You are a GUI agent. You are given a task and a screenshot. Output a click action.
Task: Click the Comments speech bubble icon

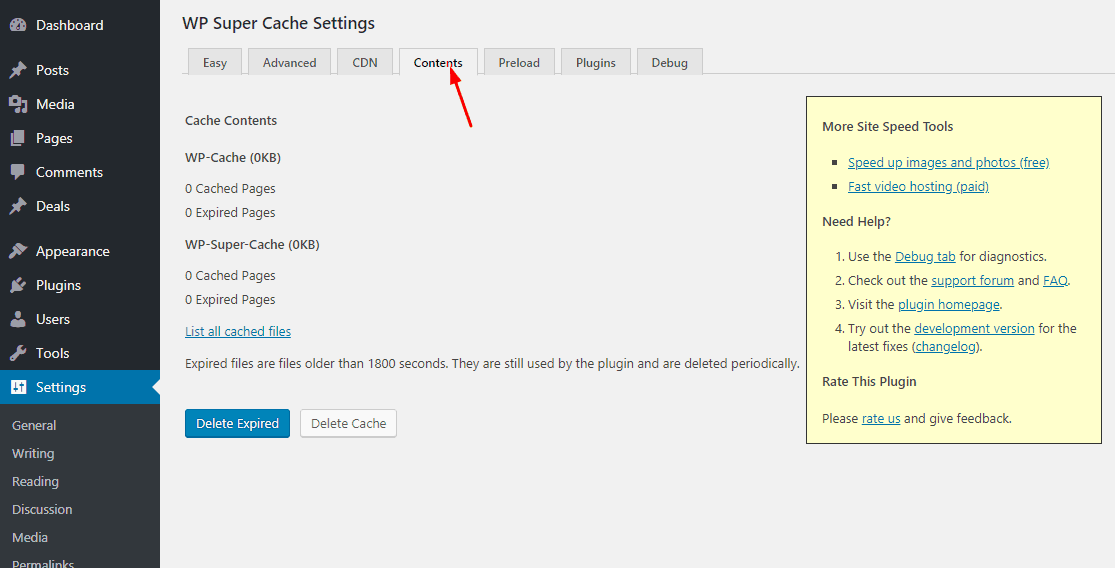pyautogui.click(x=18, y=172)
